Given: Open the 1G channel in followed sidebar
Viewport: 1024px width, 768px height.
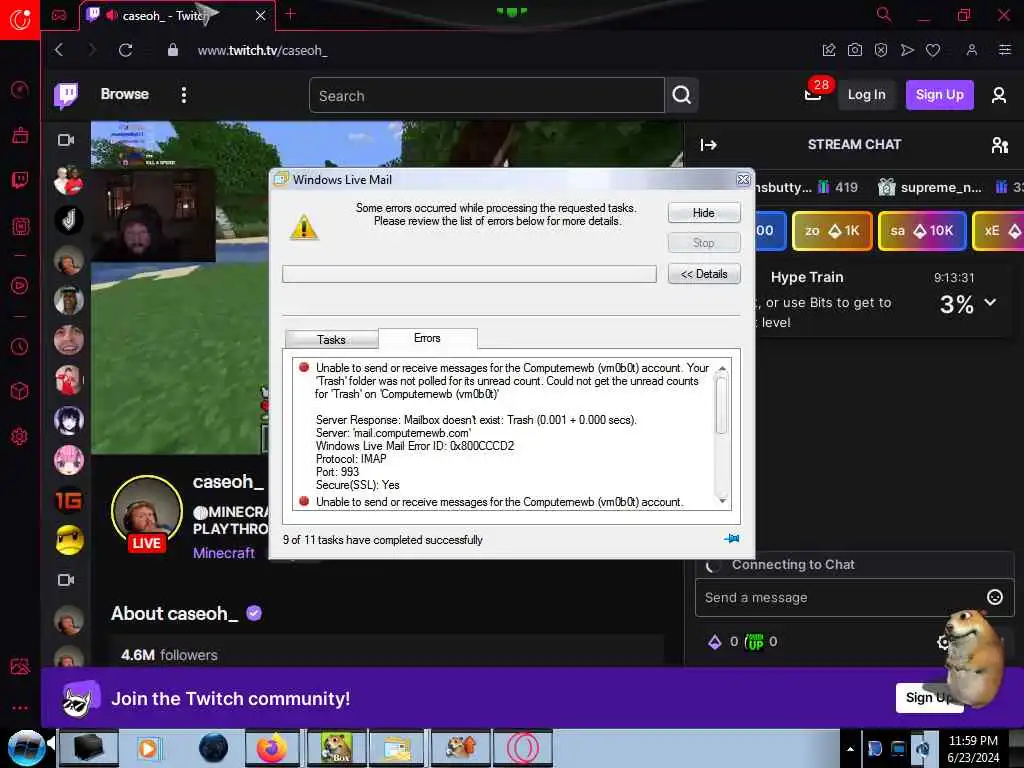Looking at the screenshot, I should pyautogui.click(x=69, y=501).
